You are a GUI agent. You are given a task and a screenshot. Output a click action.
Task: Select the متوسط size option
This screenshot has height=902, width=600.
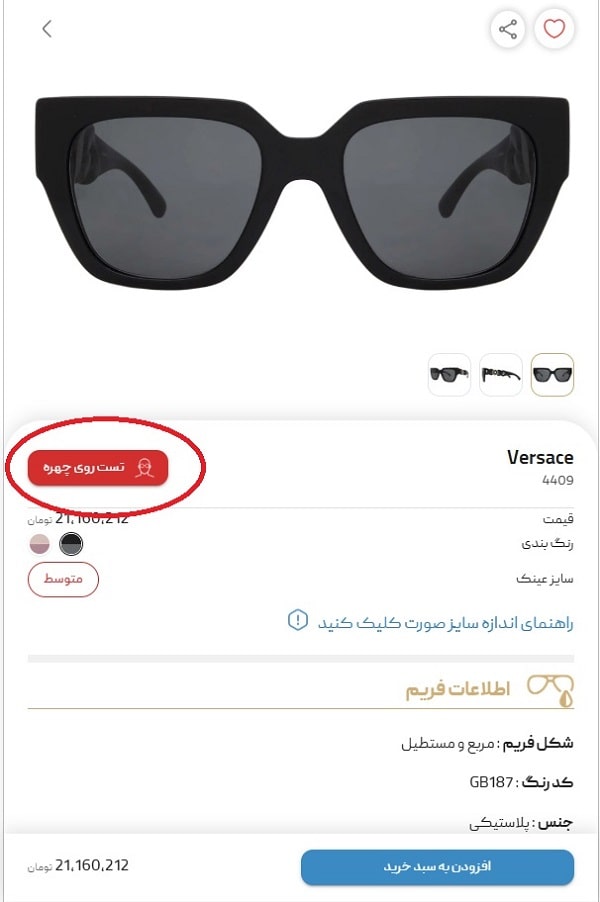63,579
